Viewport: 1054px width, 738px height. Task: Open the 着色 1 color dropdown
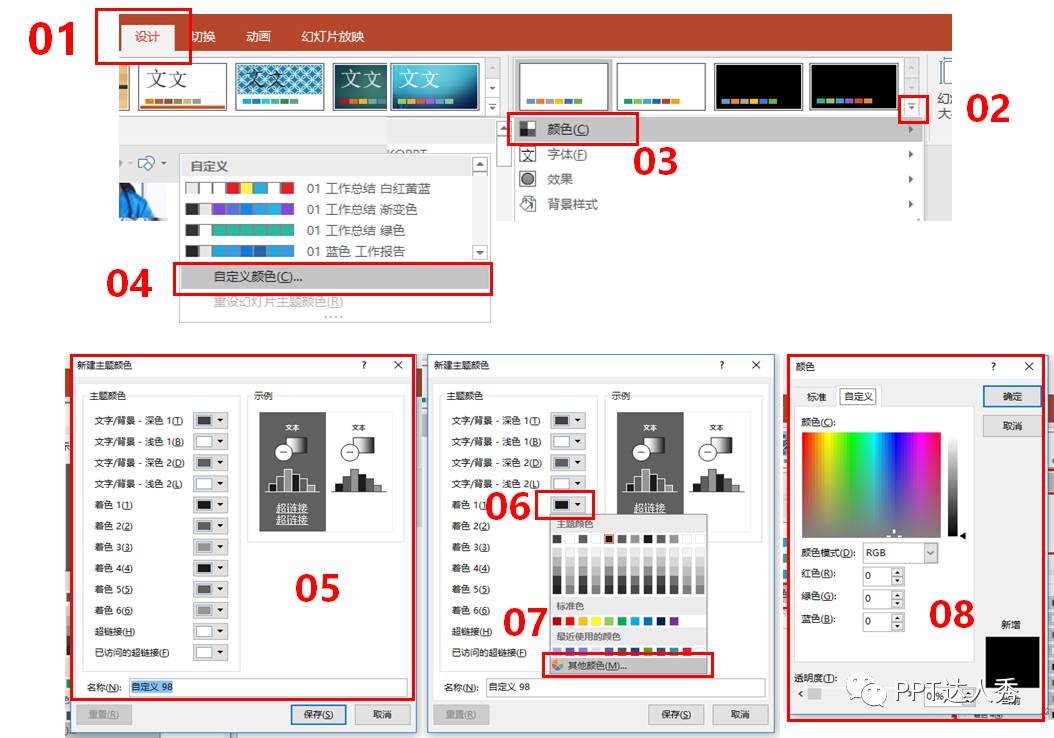pos(566,505)
